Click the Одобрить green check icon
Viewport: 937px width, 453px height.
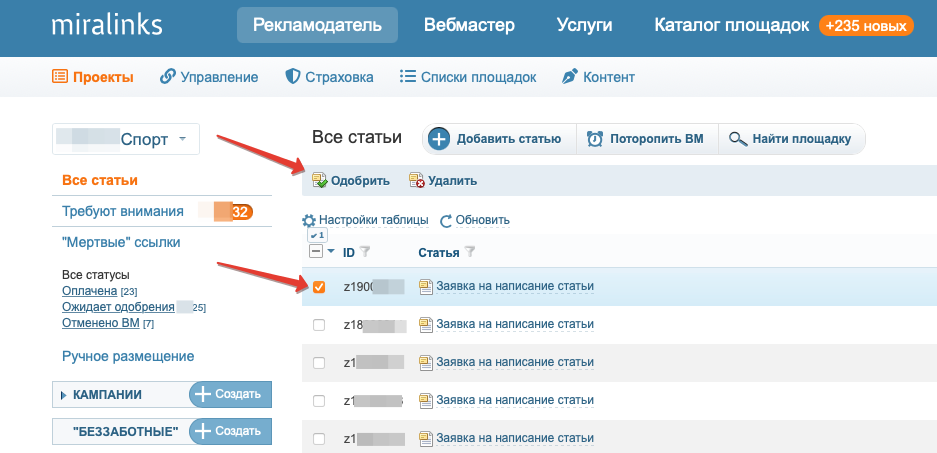coord(320,180)
